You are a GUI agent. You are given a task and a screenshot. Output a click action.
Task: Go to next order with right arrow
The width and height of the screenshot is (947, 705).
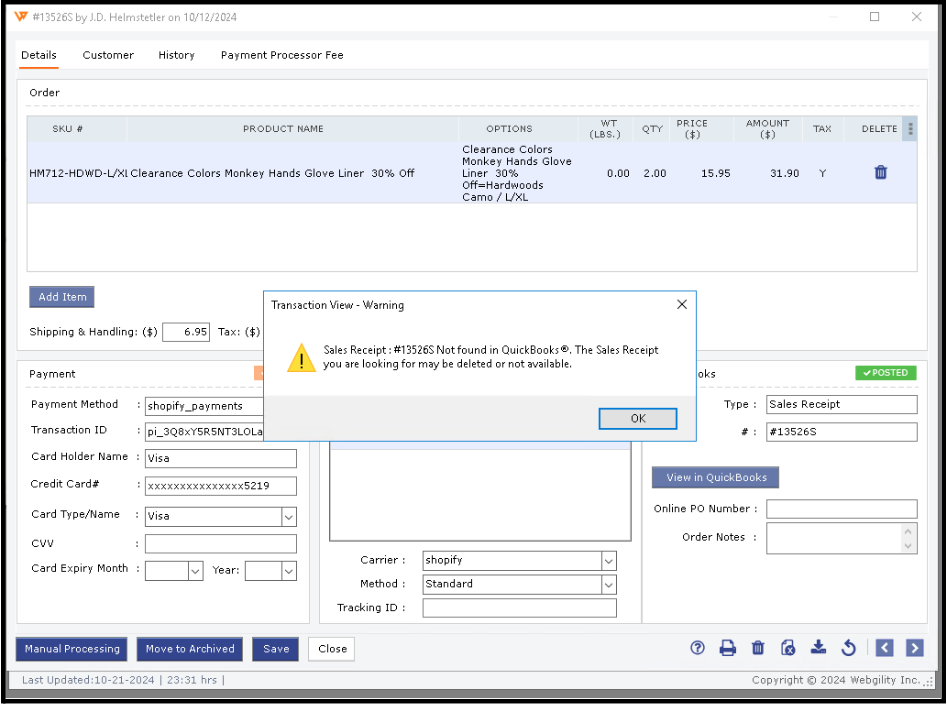914,648
